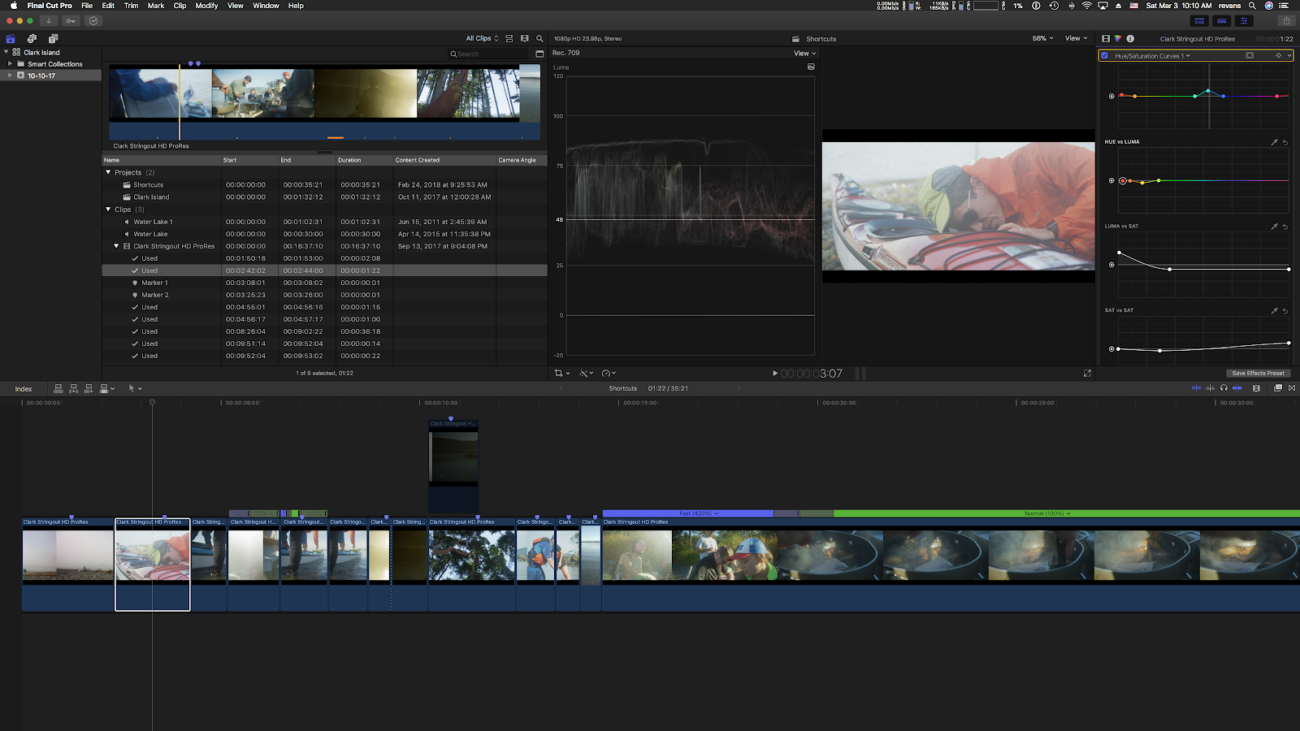
Task: Open the All Clips filter dropdown
Action: (480, 38)
